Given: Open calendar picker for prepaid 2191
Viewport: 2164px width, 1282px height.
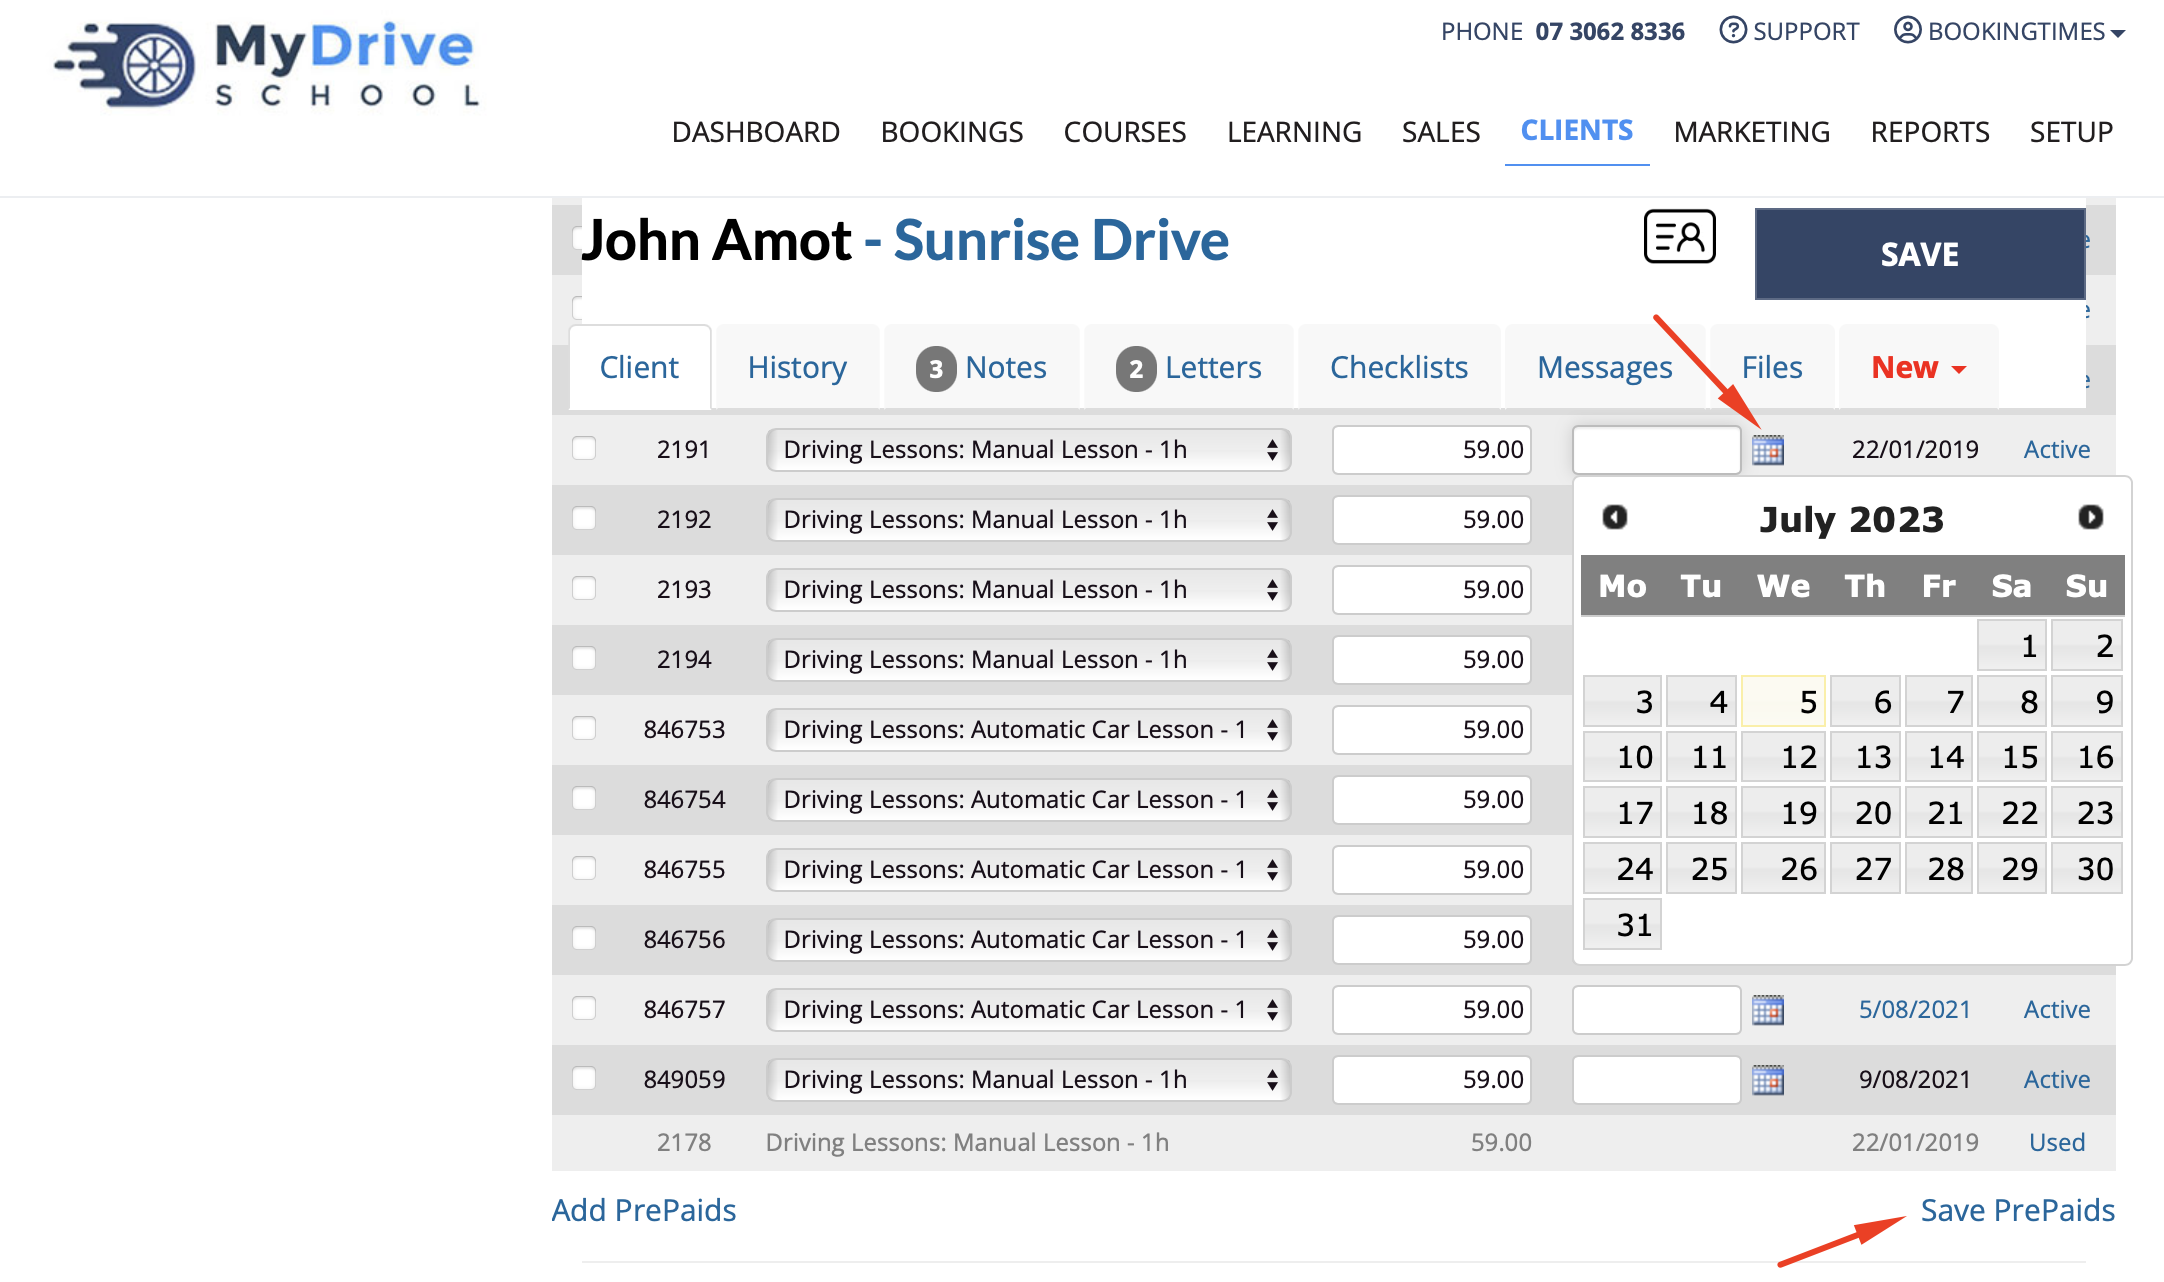Looking at the screenshot, I should click(1768, 450).
